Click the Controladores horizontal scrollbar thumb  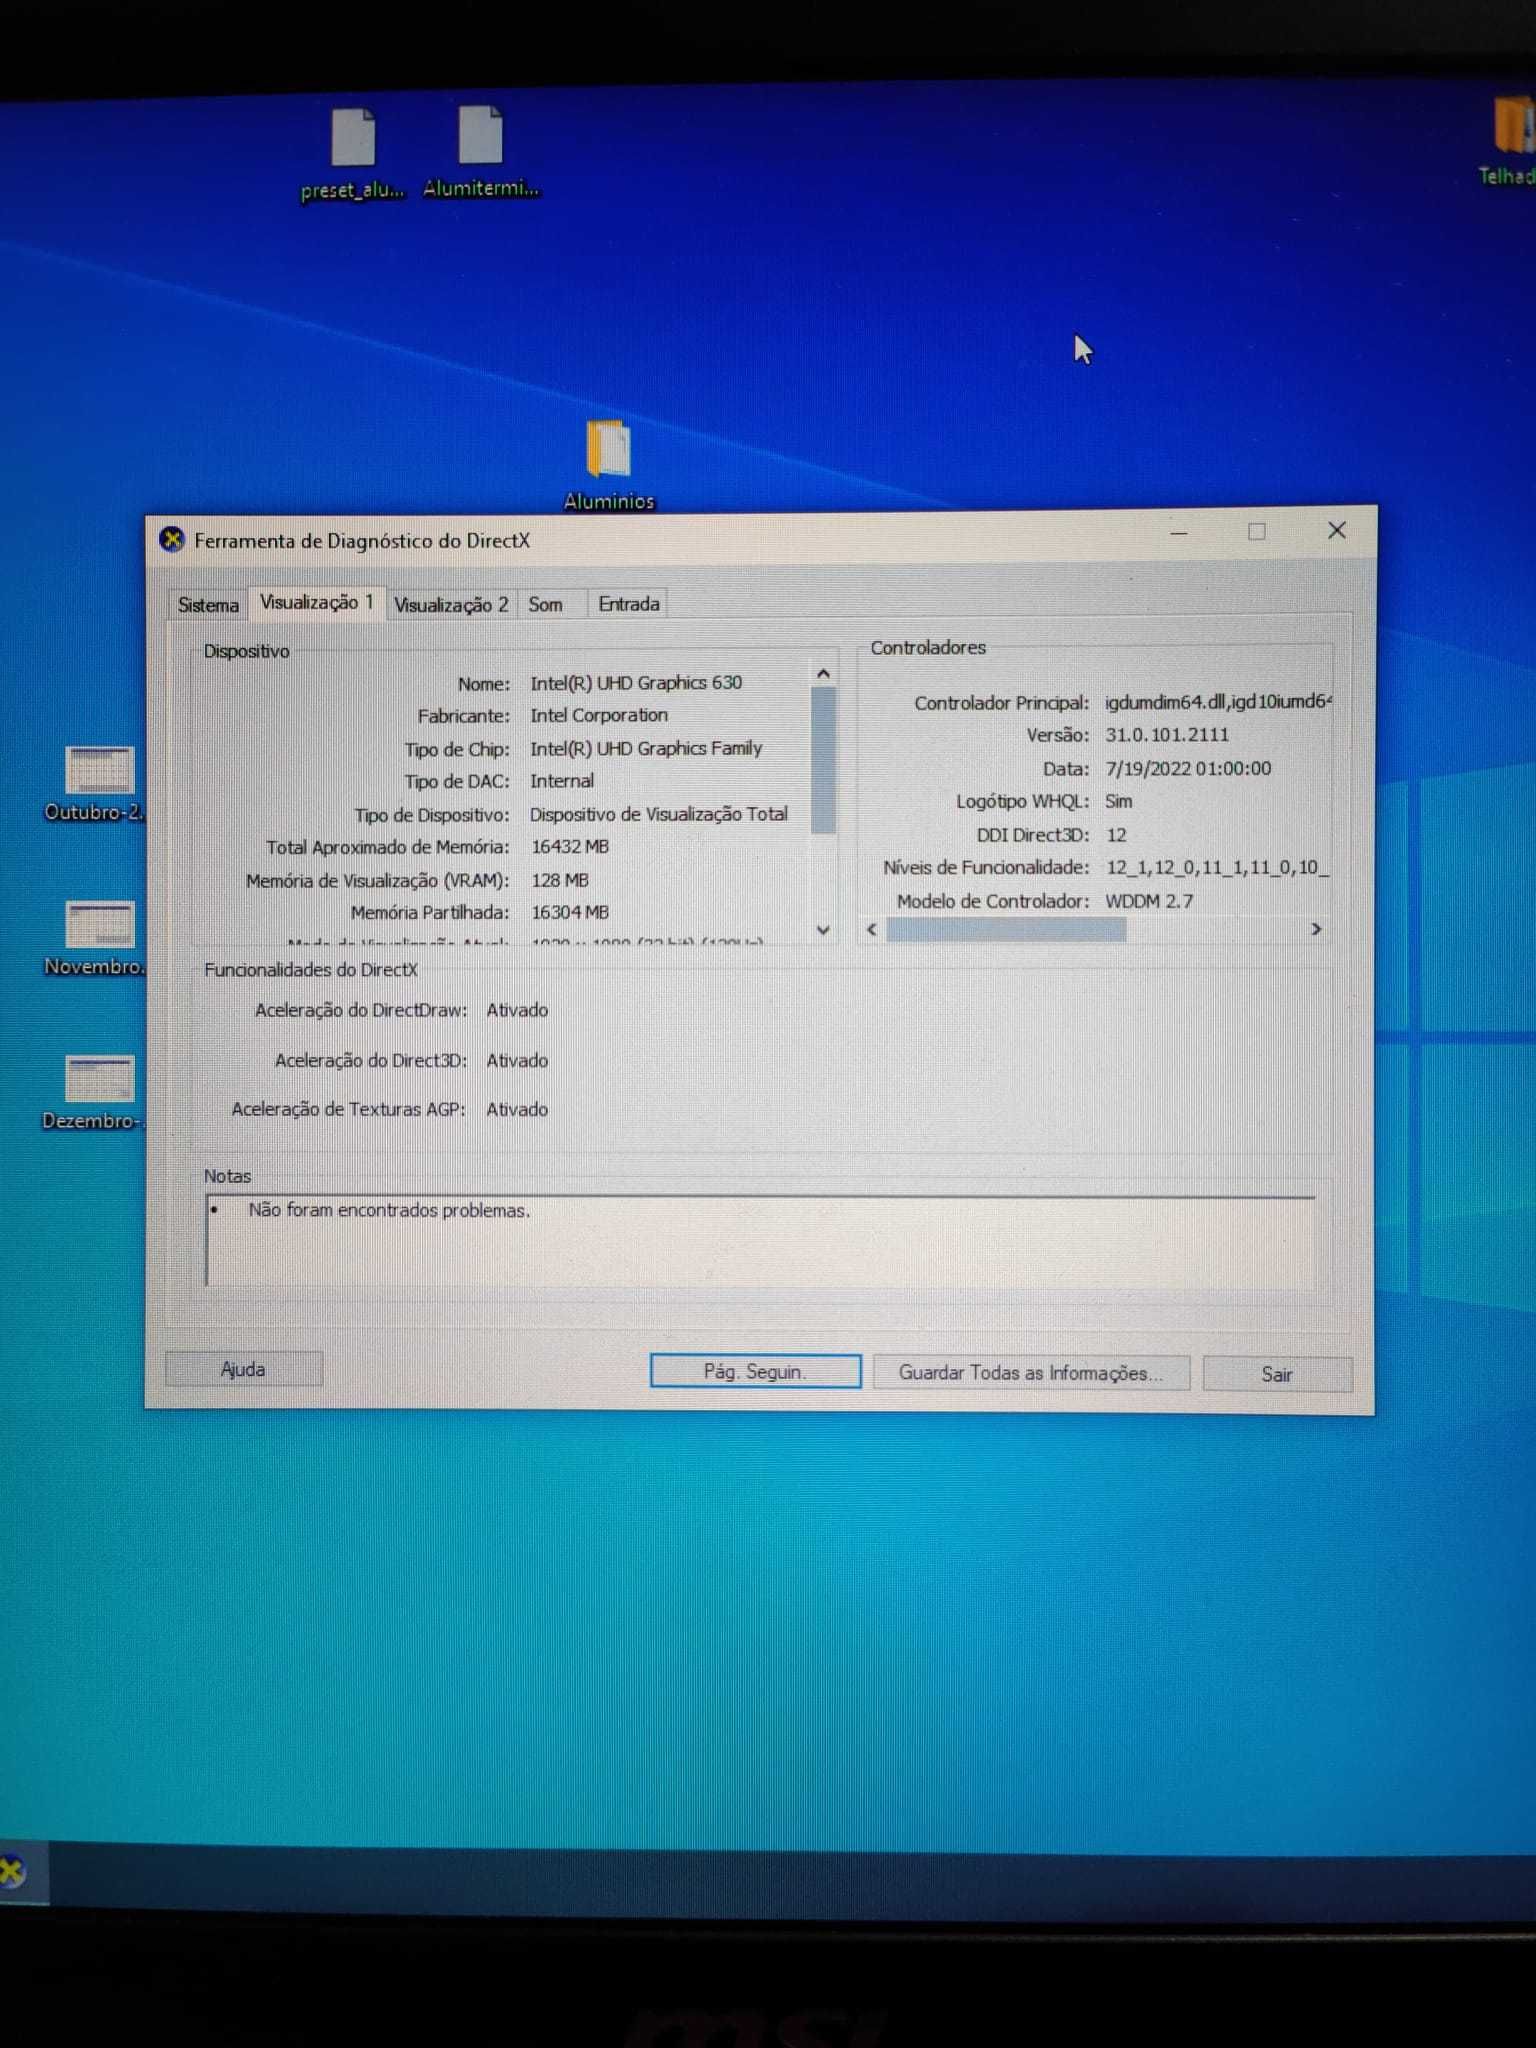click(1006, 930)
